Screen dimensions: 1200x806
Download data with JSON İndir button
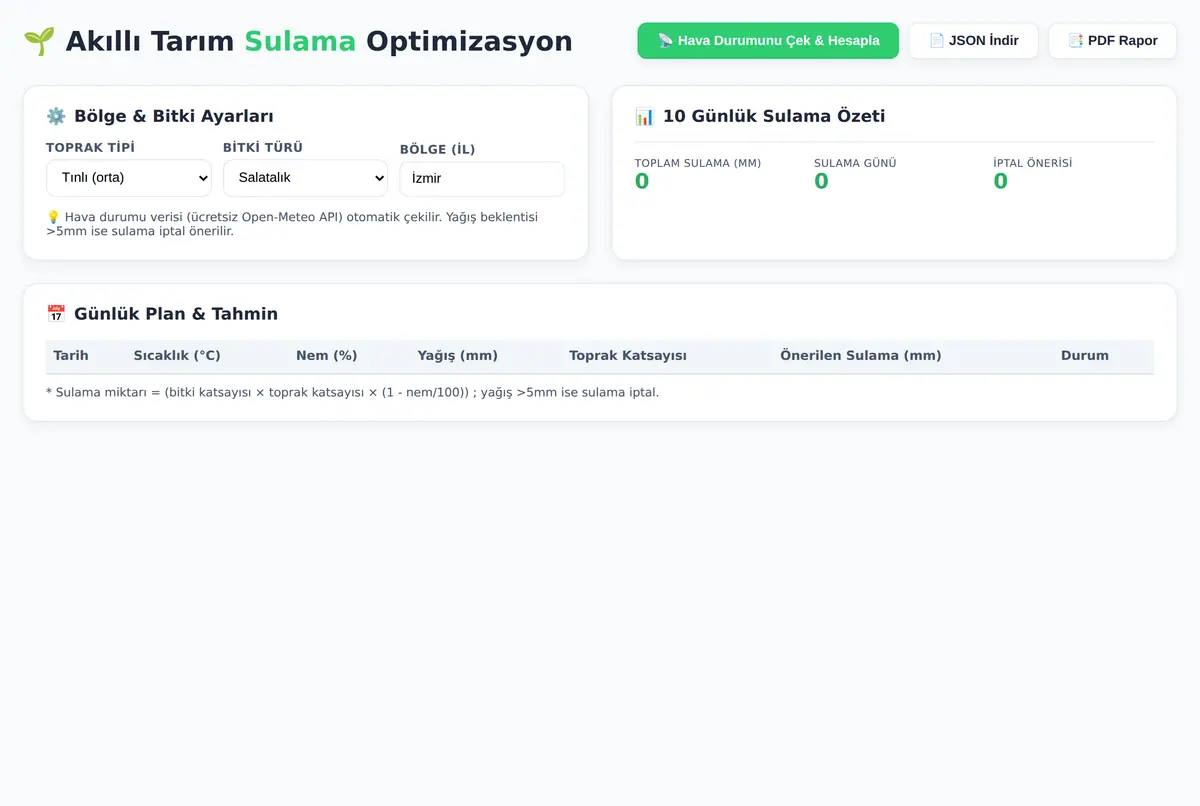pyautogui.click(x=973, y=41)
